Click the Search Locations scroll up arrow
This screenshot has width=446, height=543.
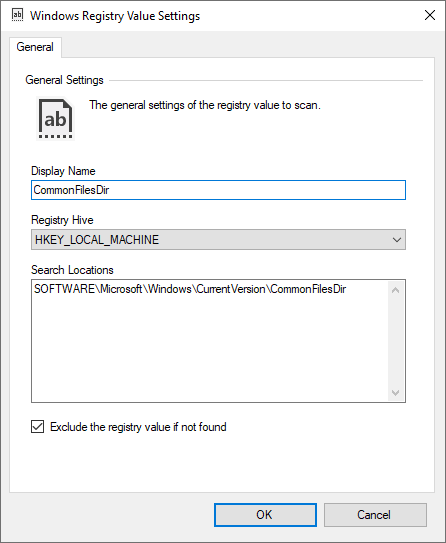click(x=395, y=290)
